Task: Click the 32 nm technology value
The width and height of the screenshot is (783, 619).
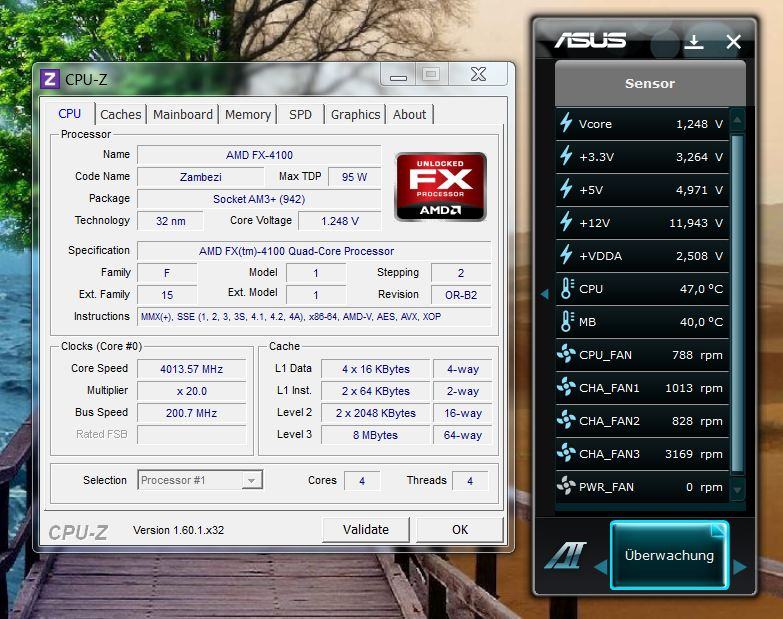Action: point(171,221)
